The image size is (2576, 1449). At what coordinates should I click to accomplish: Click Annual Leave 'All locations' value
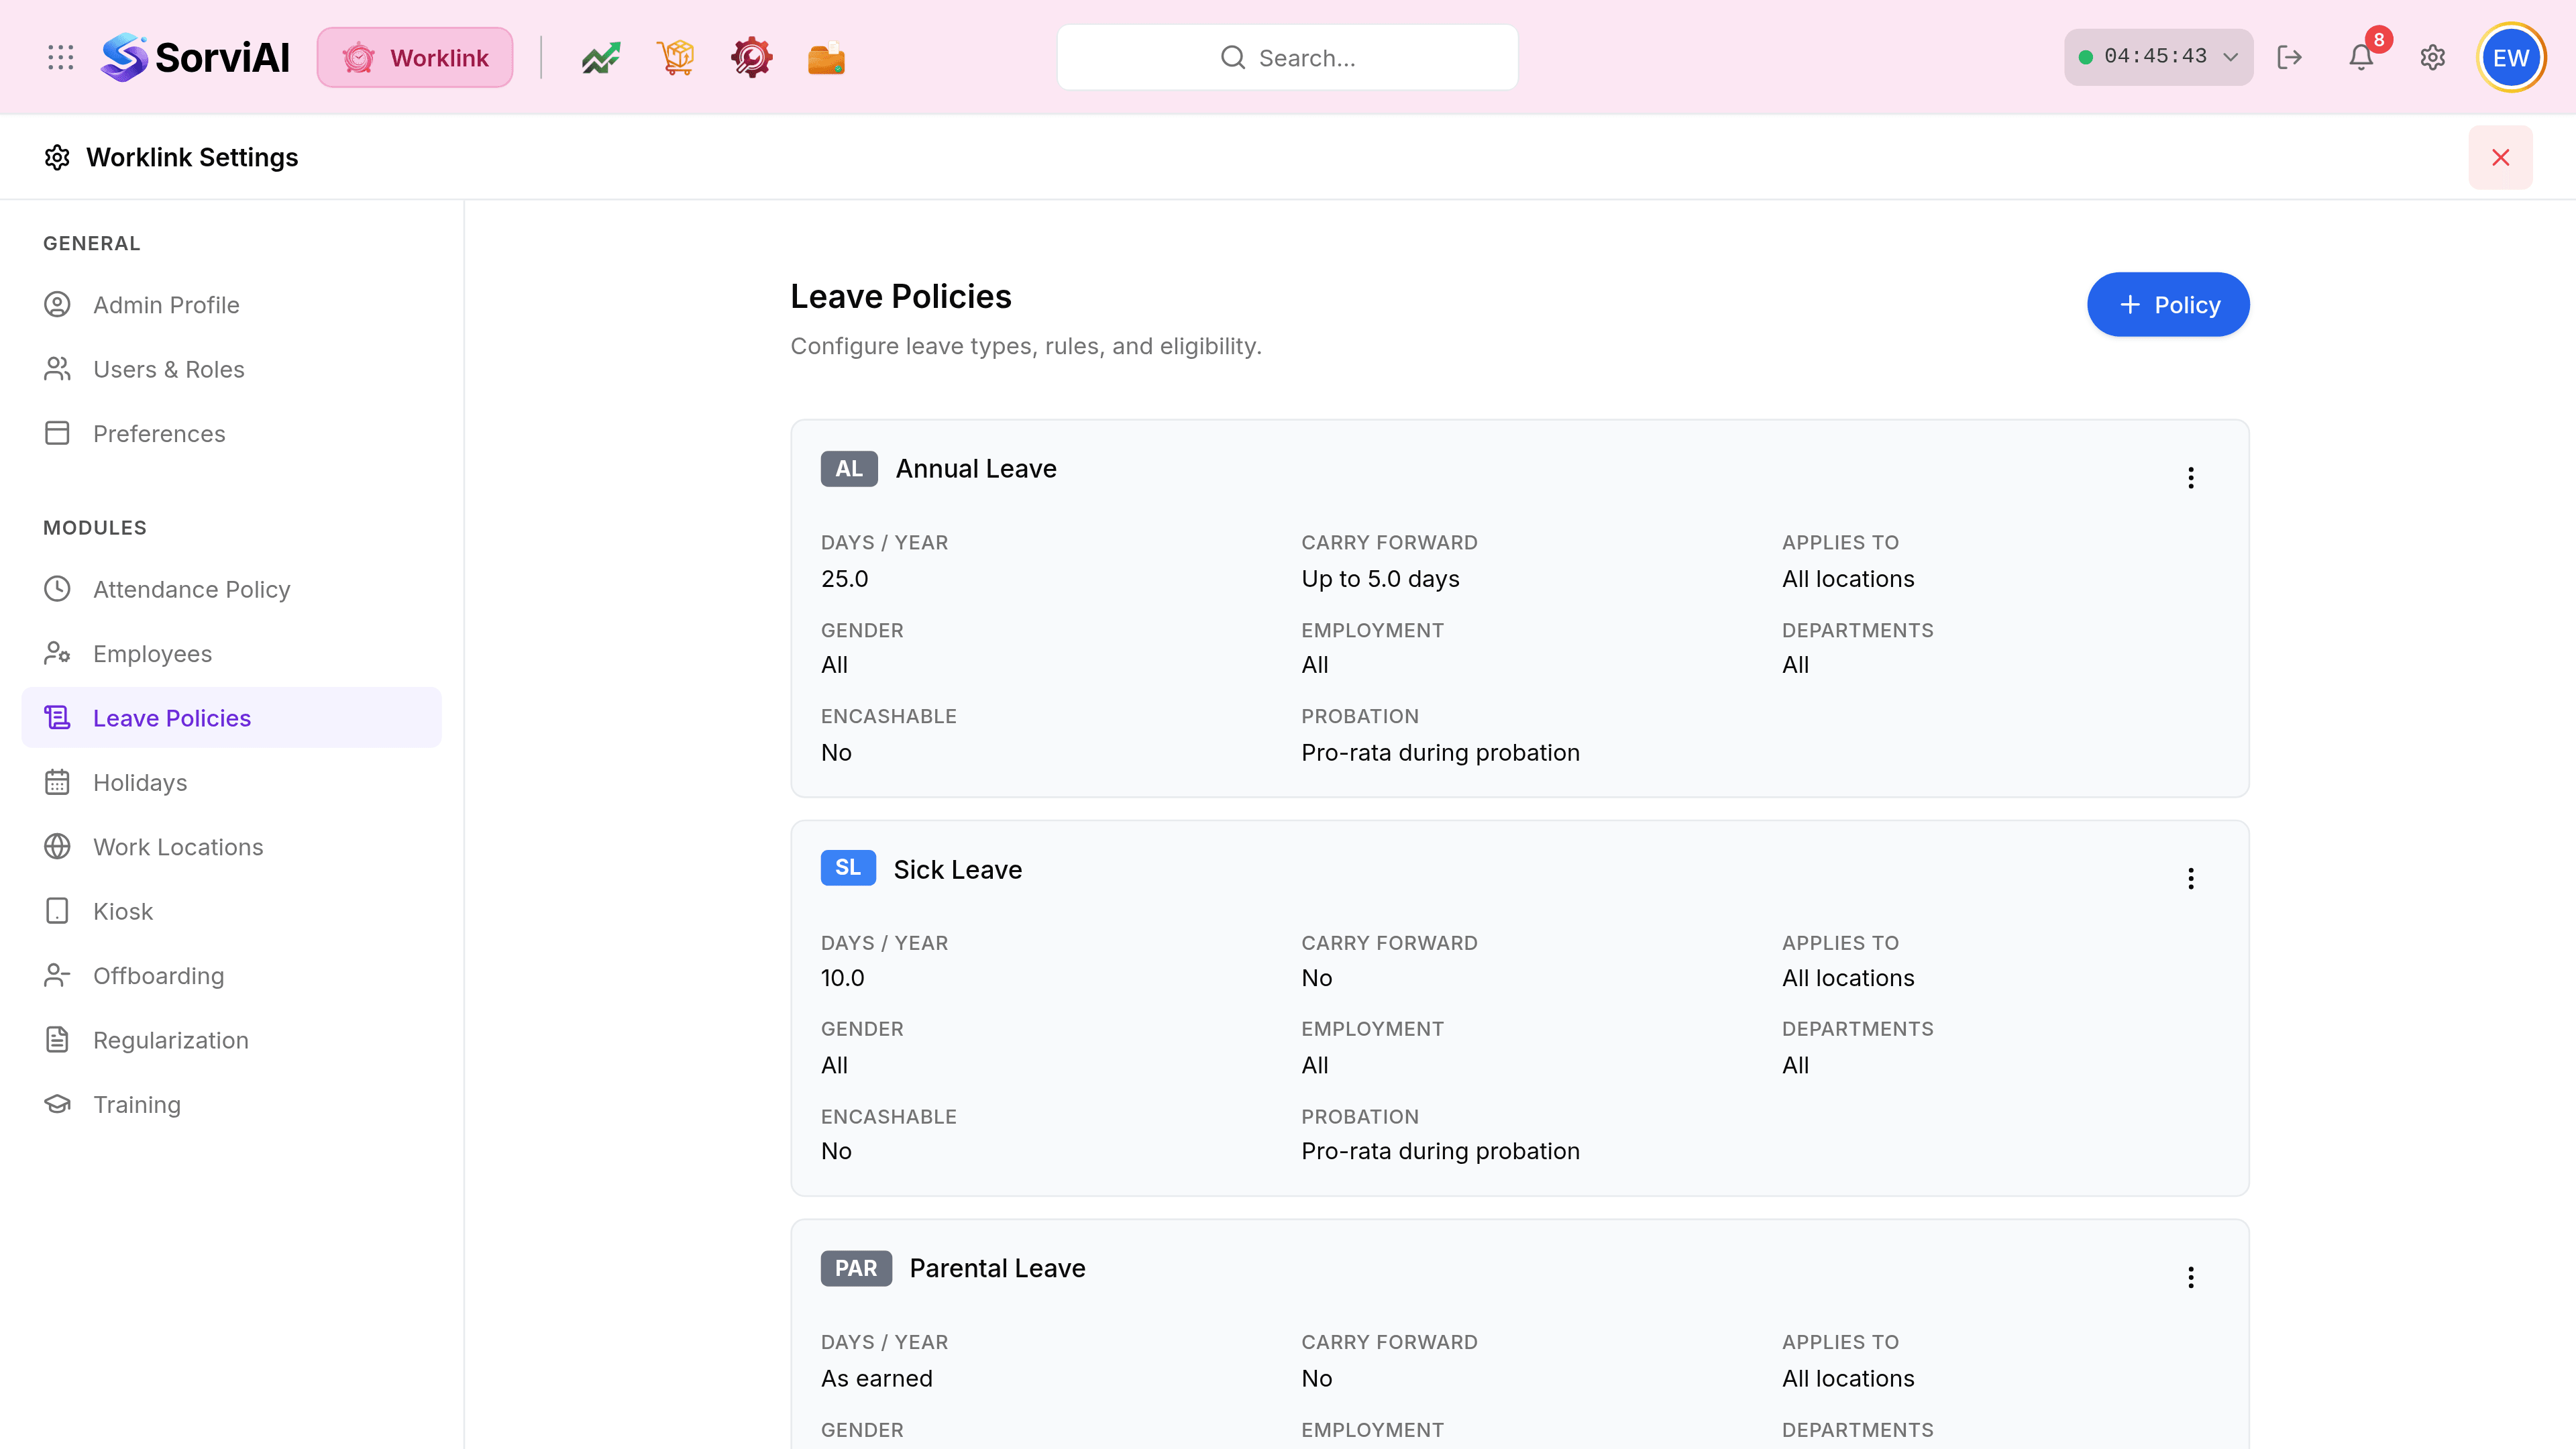(x=1848, y=578)
